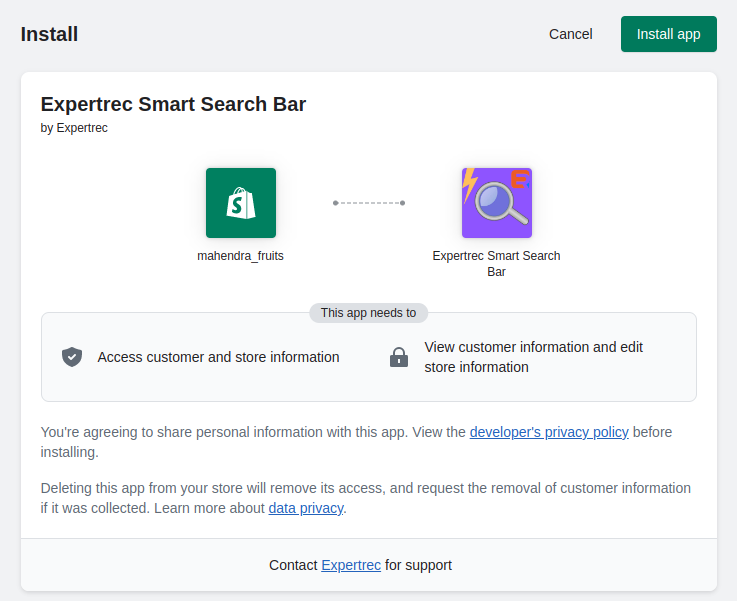Click "Access customer and store information" permission text
Screen dimensions: 737x601
click(x=218, y=357)
